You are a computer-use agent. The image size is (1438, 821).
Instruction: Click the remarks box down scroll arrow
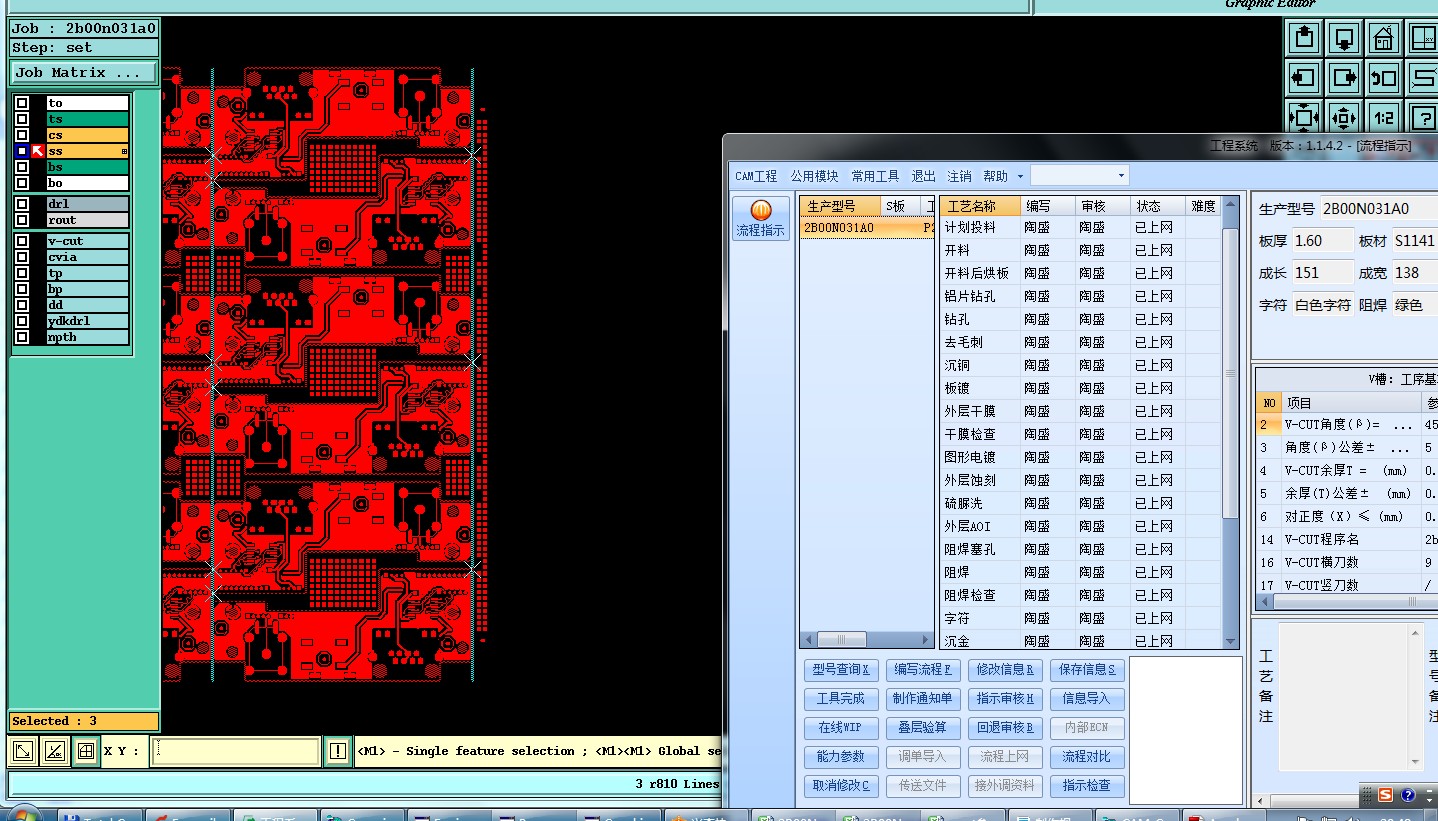1415,762
